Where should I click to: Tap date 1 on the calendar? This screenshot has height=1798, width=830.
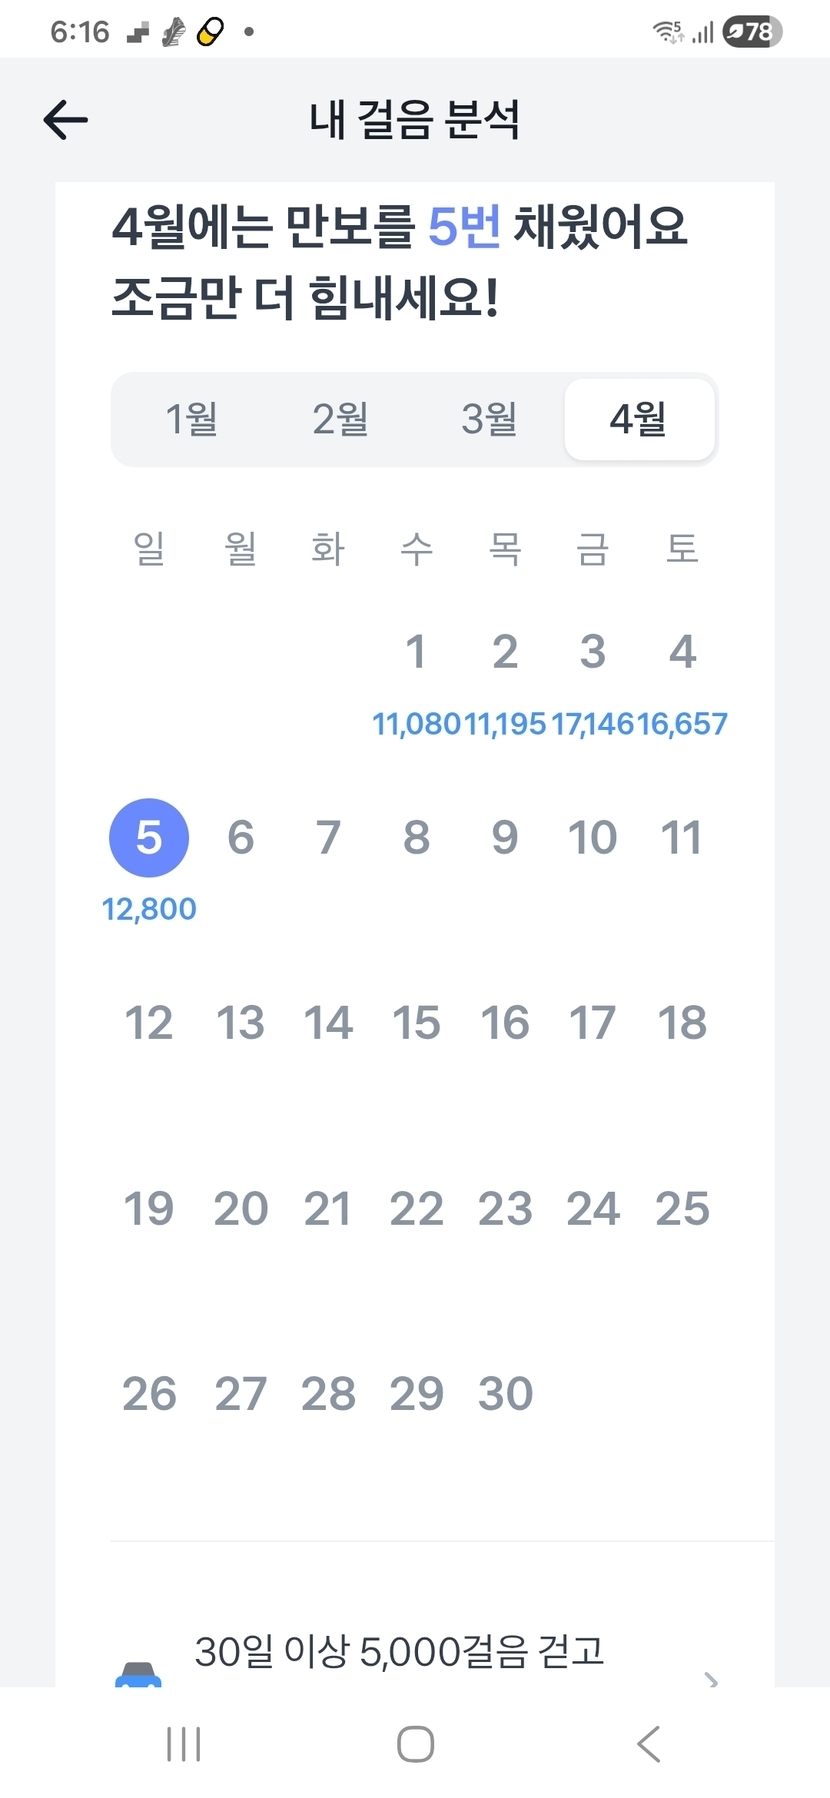pyautogui.click(x=416, y=652)
